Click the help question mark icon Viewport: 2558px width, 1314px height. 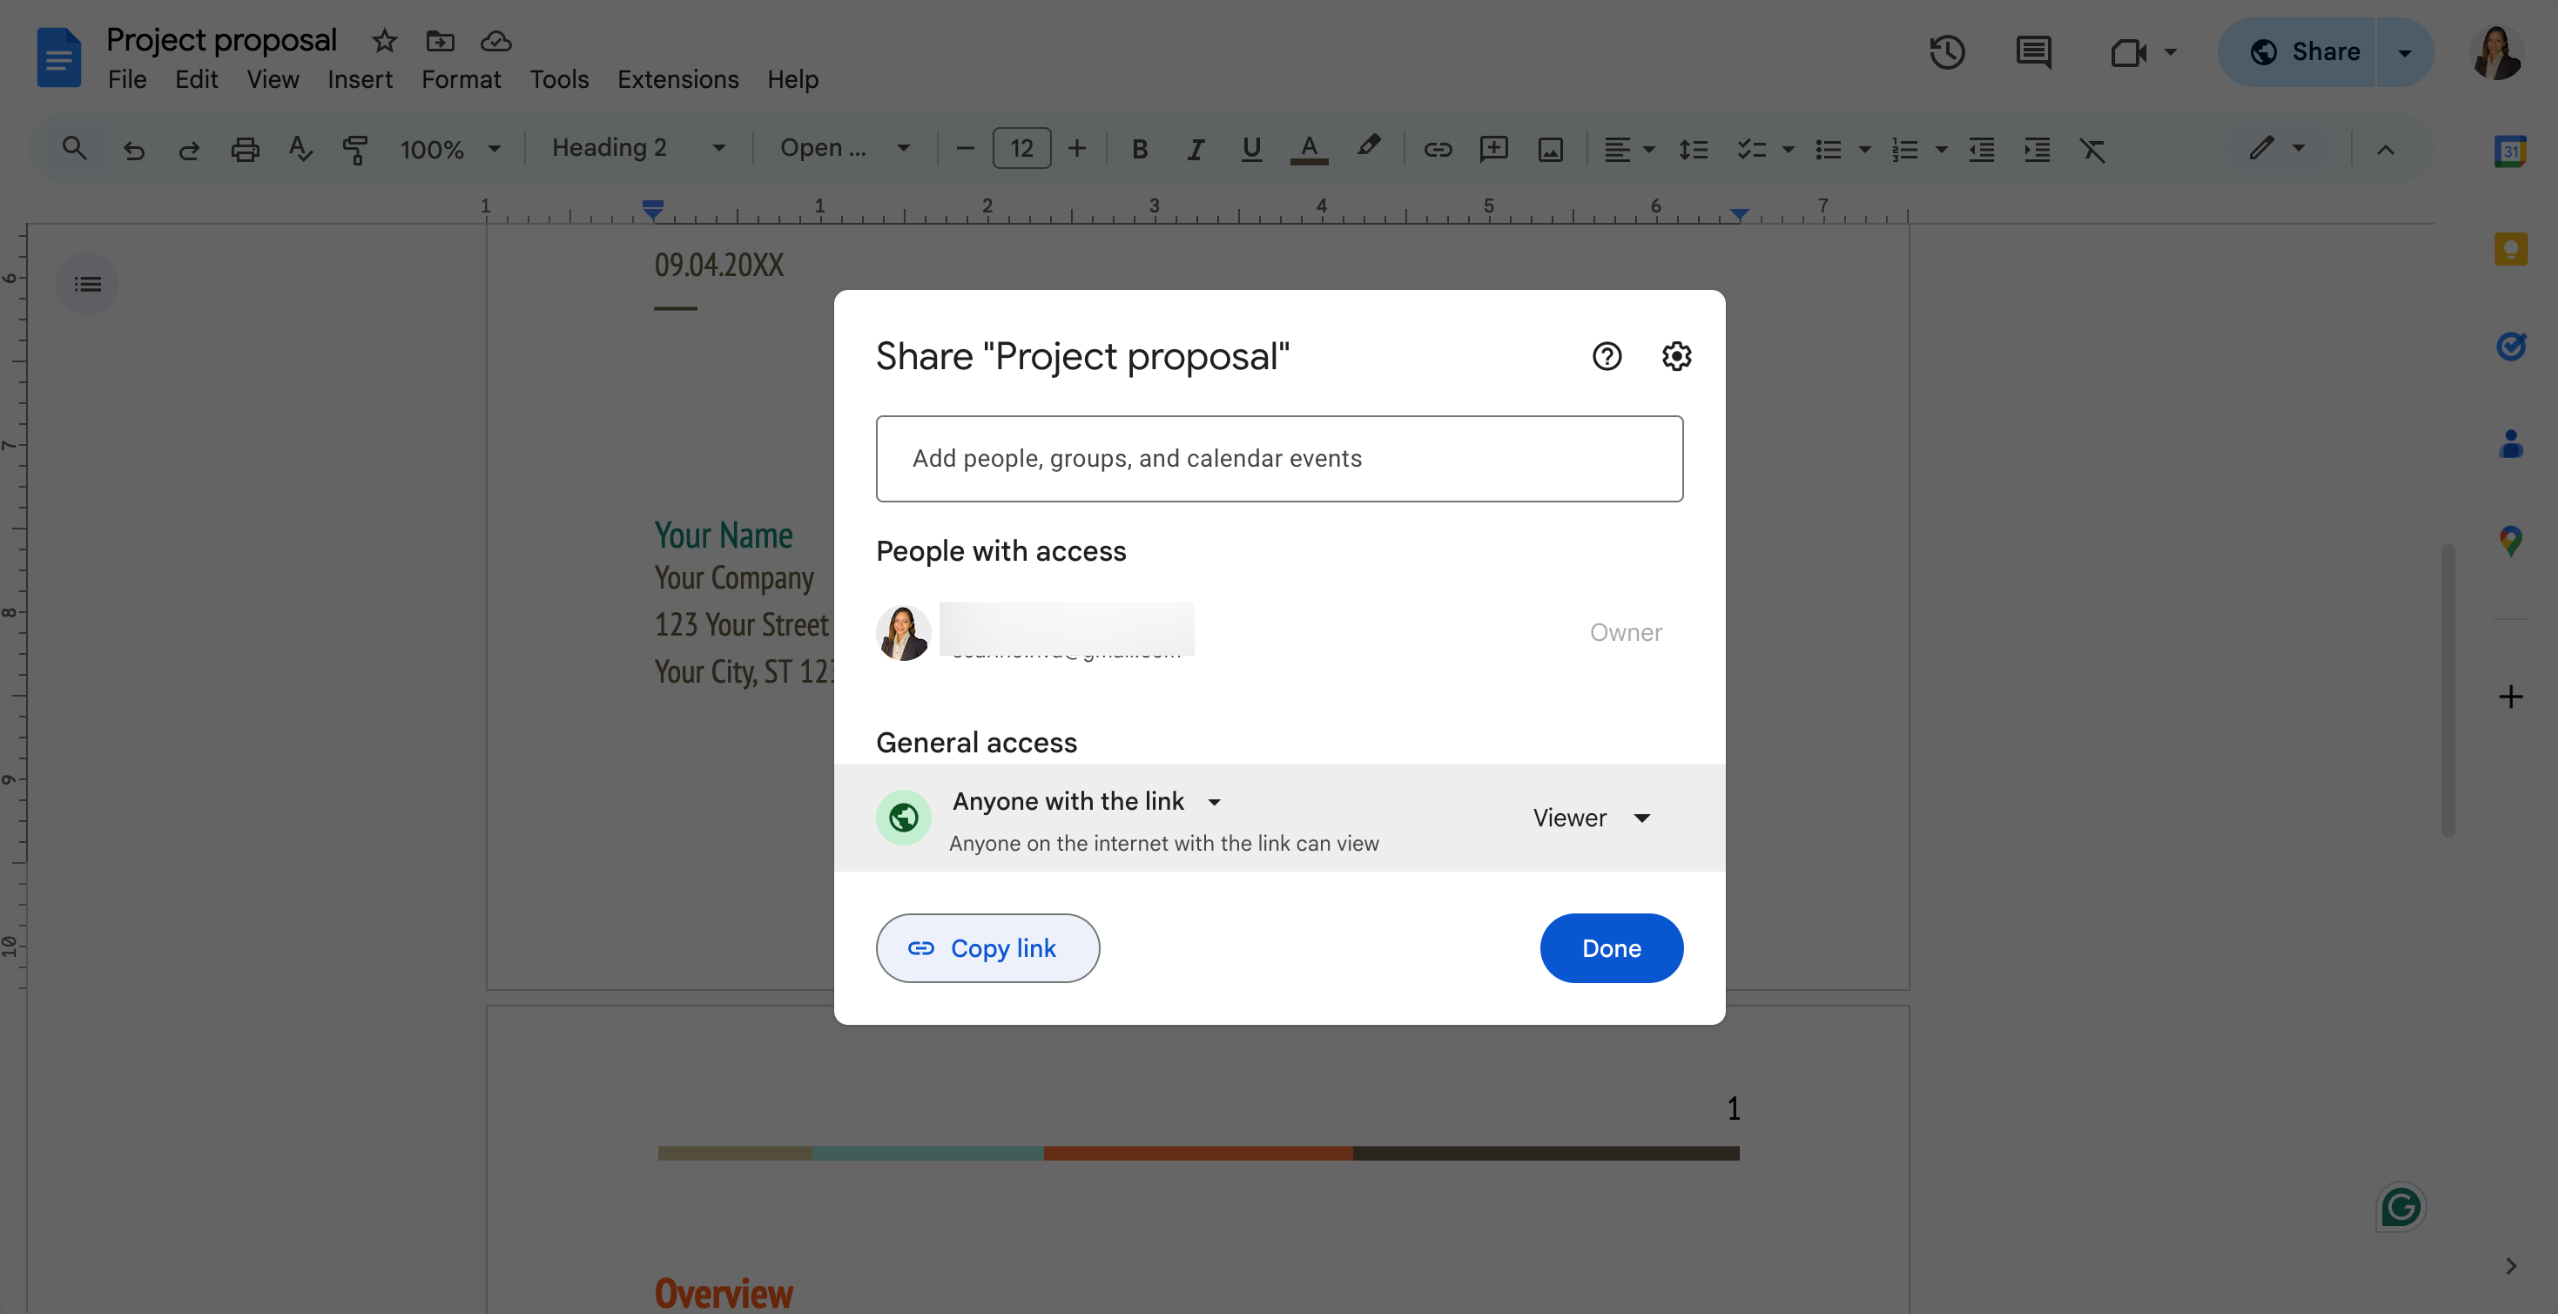(x=1606, y=356)
